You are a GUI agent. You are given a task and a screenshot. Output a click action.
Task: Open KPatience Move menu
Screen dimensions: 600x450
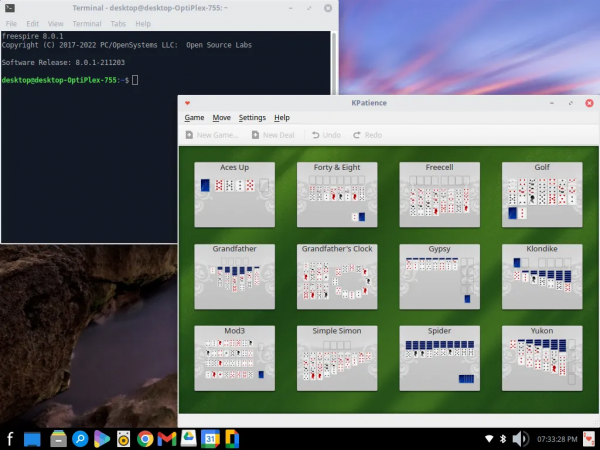click(x=221, y=117)
